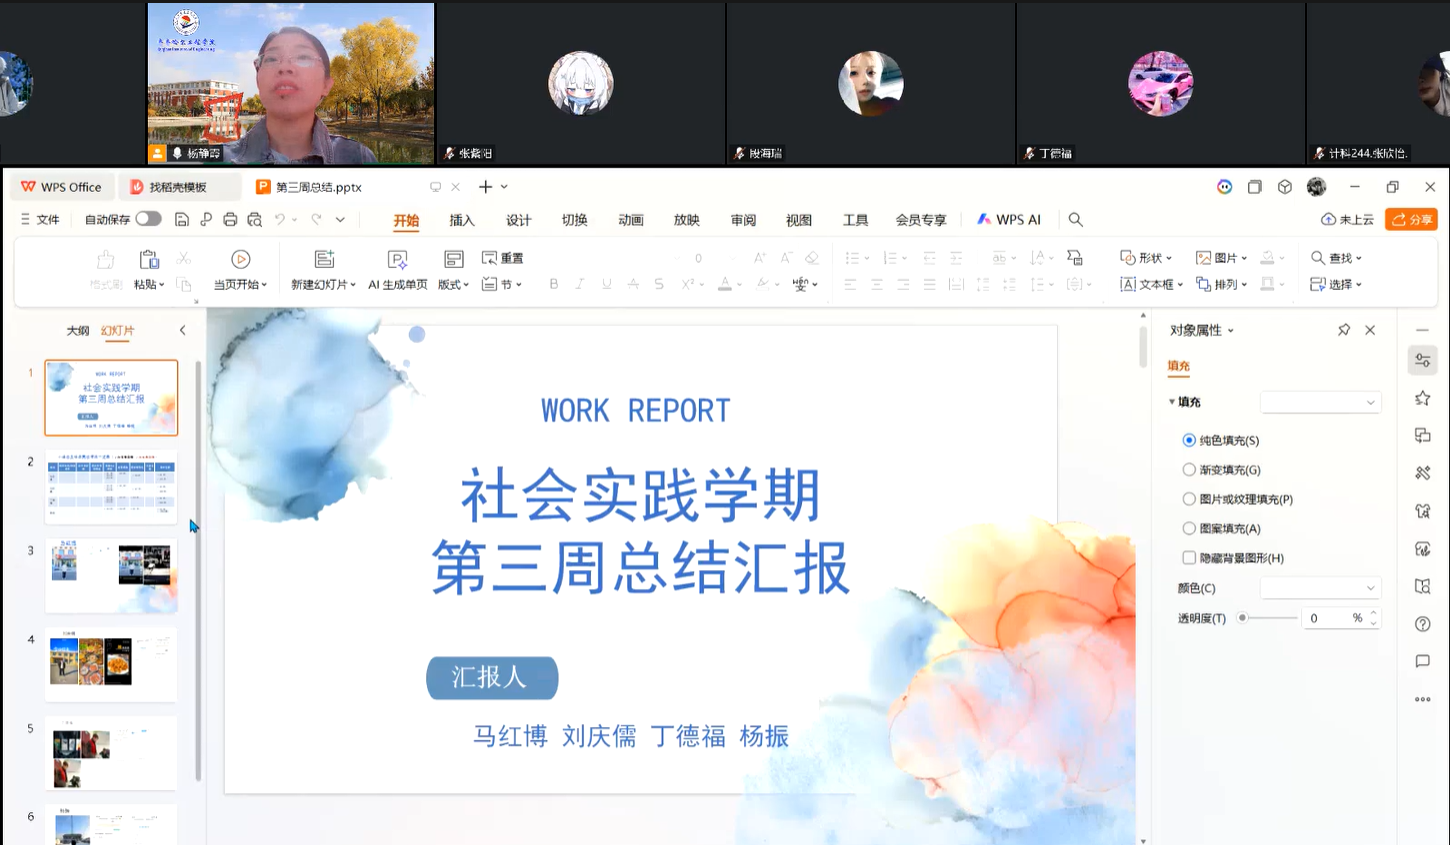Click the 粘贴 paste icon
The height and width of the screenshot is (845, 1450).
149,260
